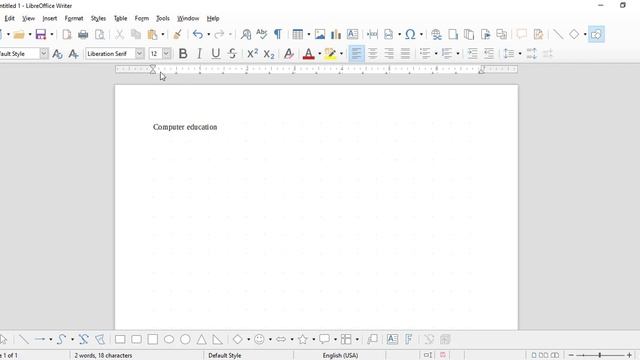Screen dimensions: 640x360
Task: Open the View menu
Action: [x=28, y=18]
